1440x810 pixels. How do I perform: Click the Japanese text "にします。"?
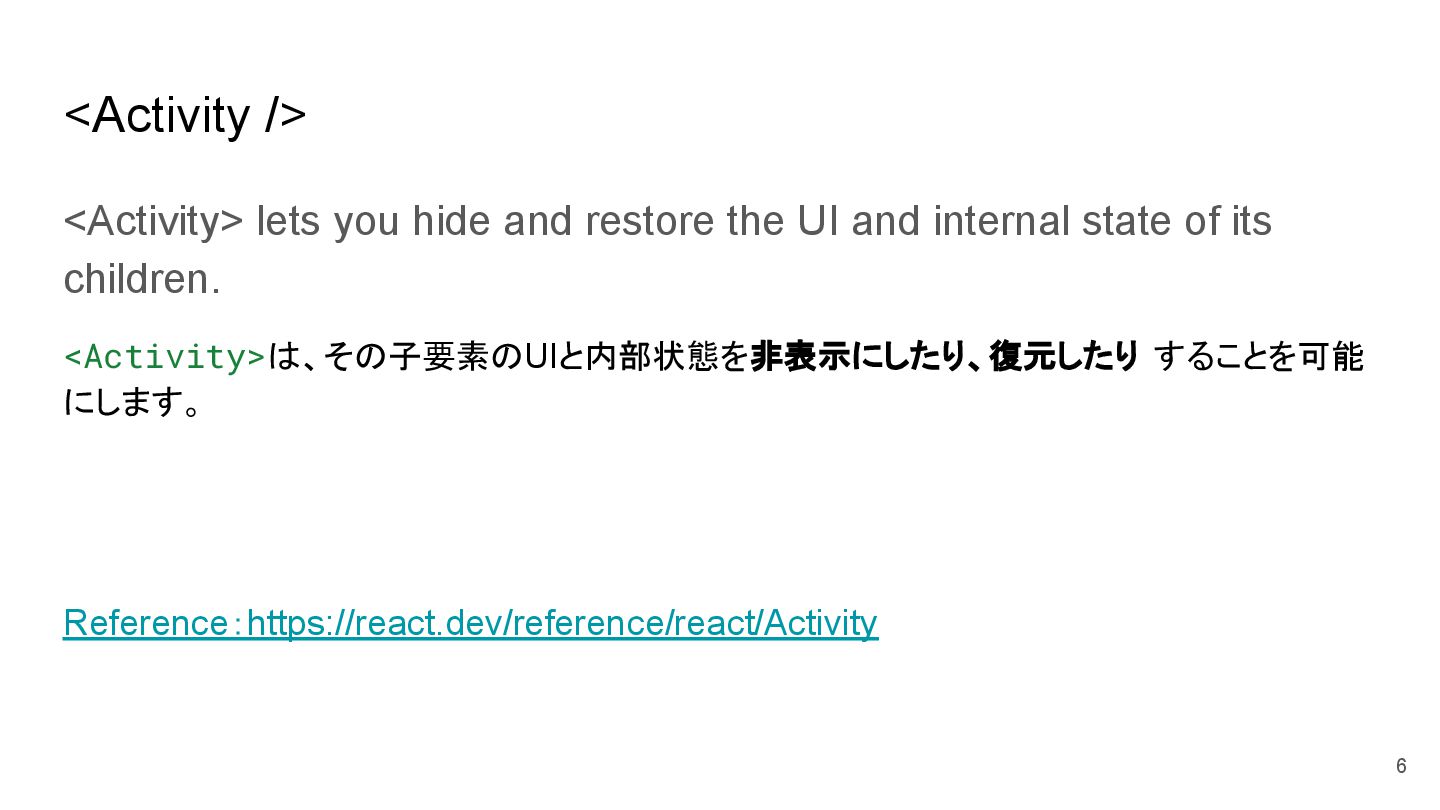point(132,402)
